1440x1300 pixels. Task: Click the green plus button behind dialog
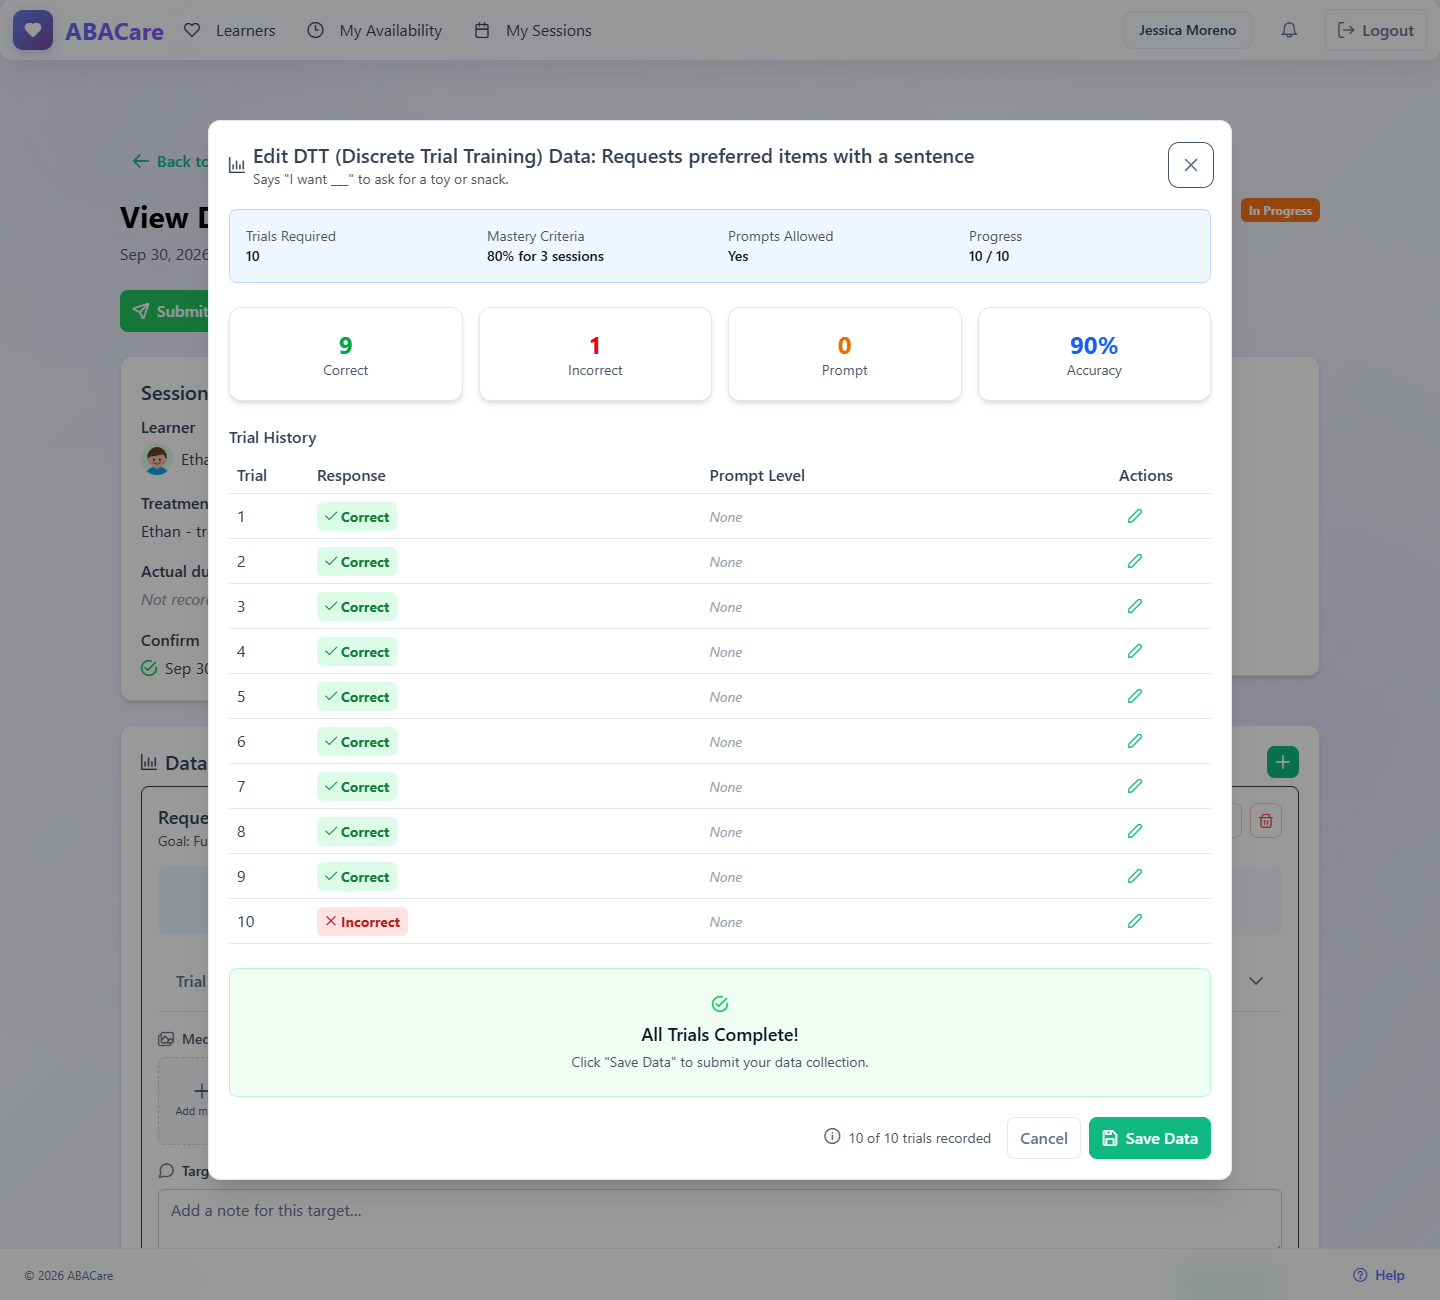coord(1282,762)
